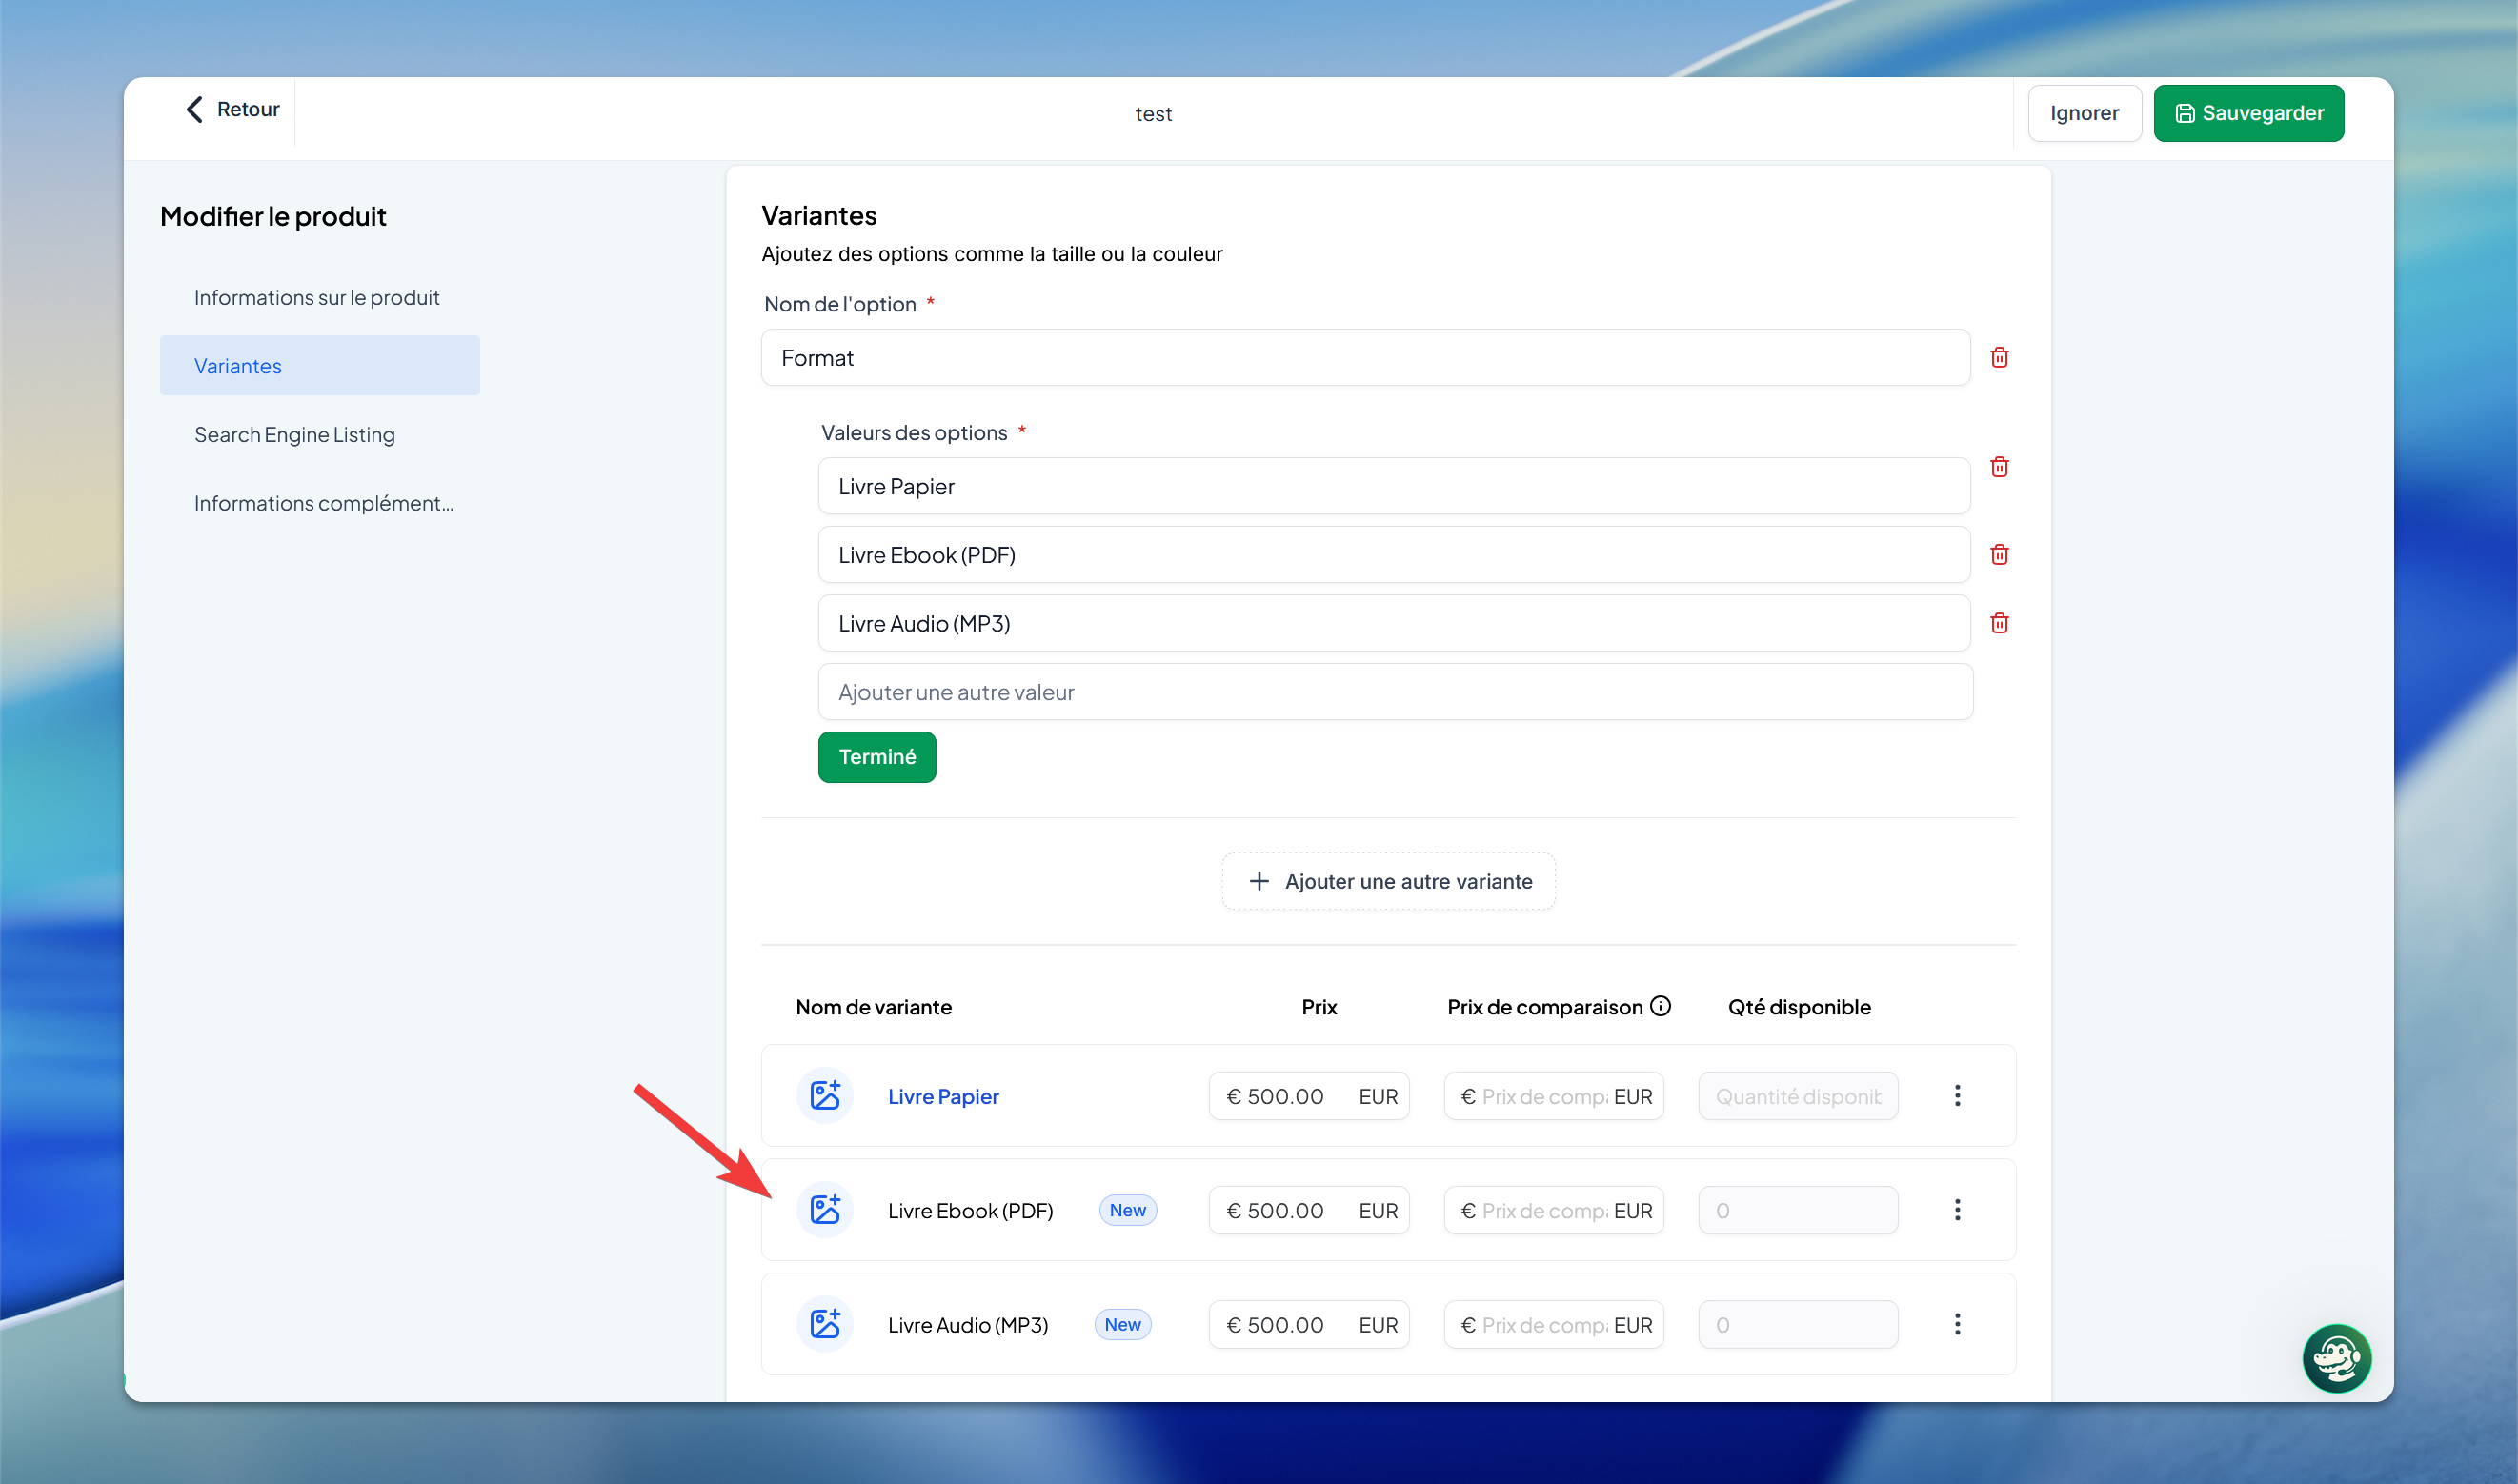Open Informations sur le produit section
Screen dimensions: 2518x1484
point(320,297)
